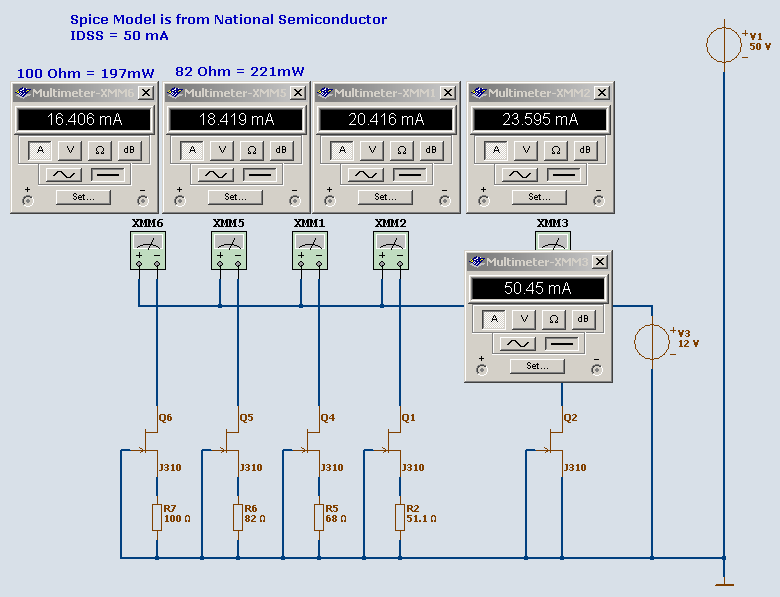Close the Multimeter-XMM6 window
This screenshot has width=780, height=597.
pos(146,93)
